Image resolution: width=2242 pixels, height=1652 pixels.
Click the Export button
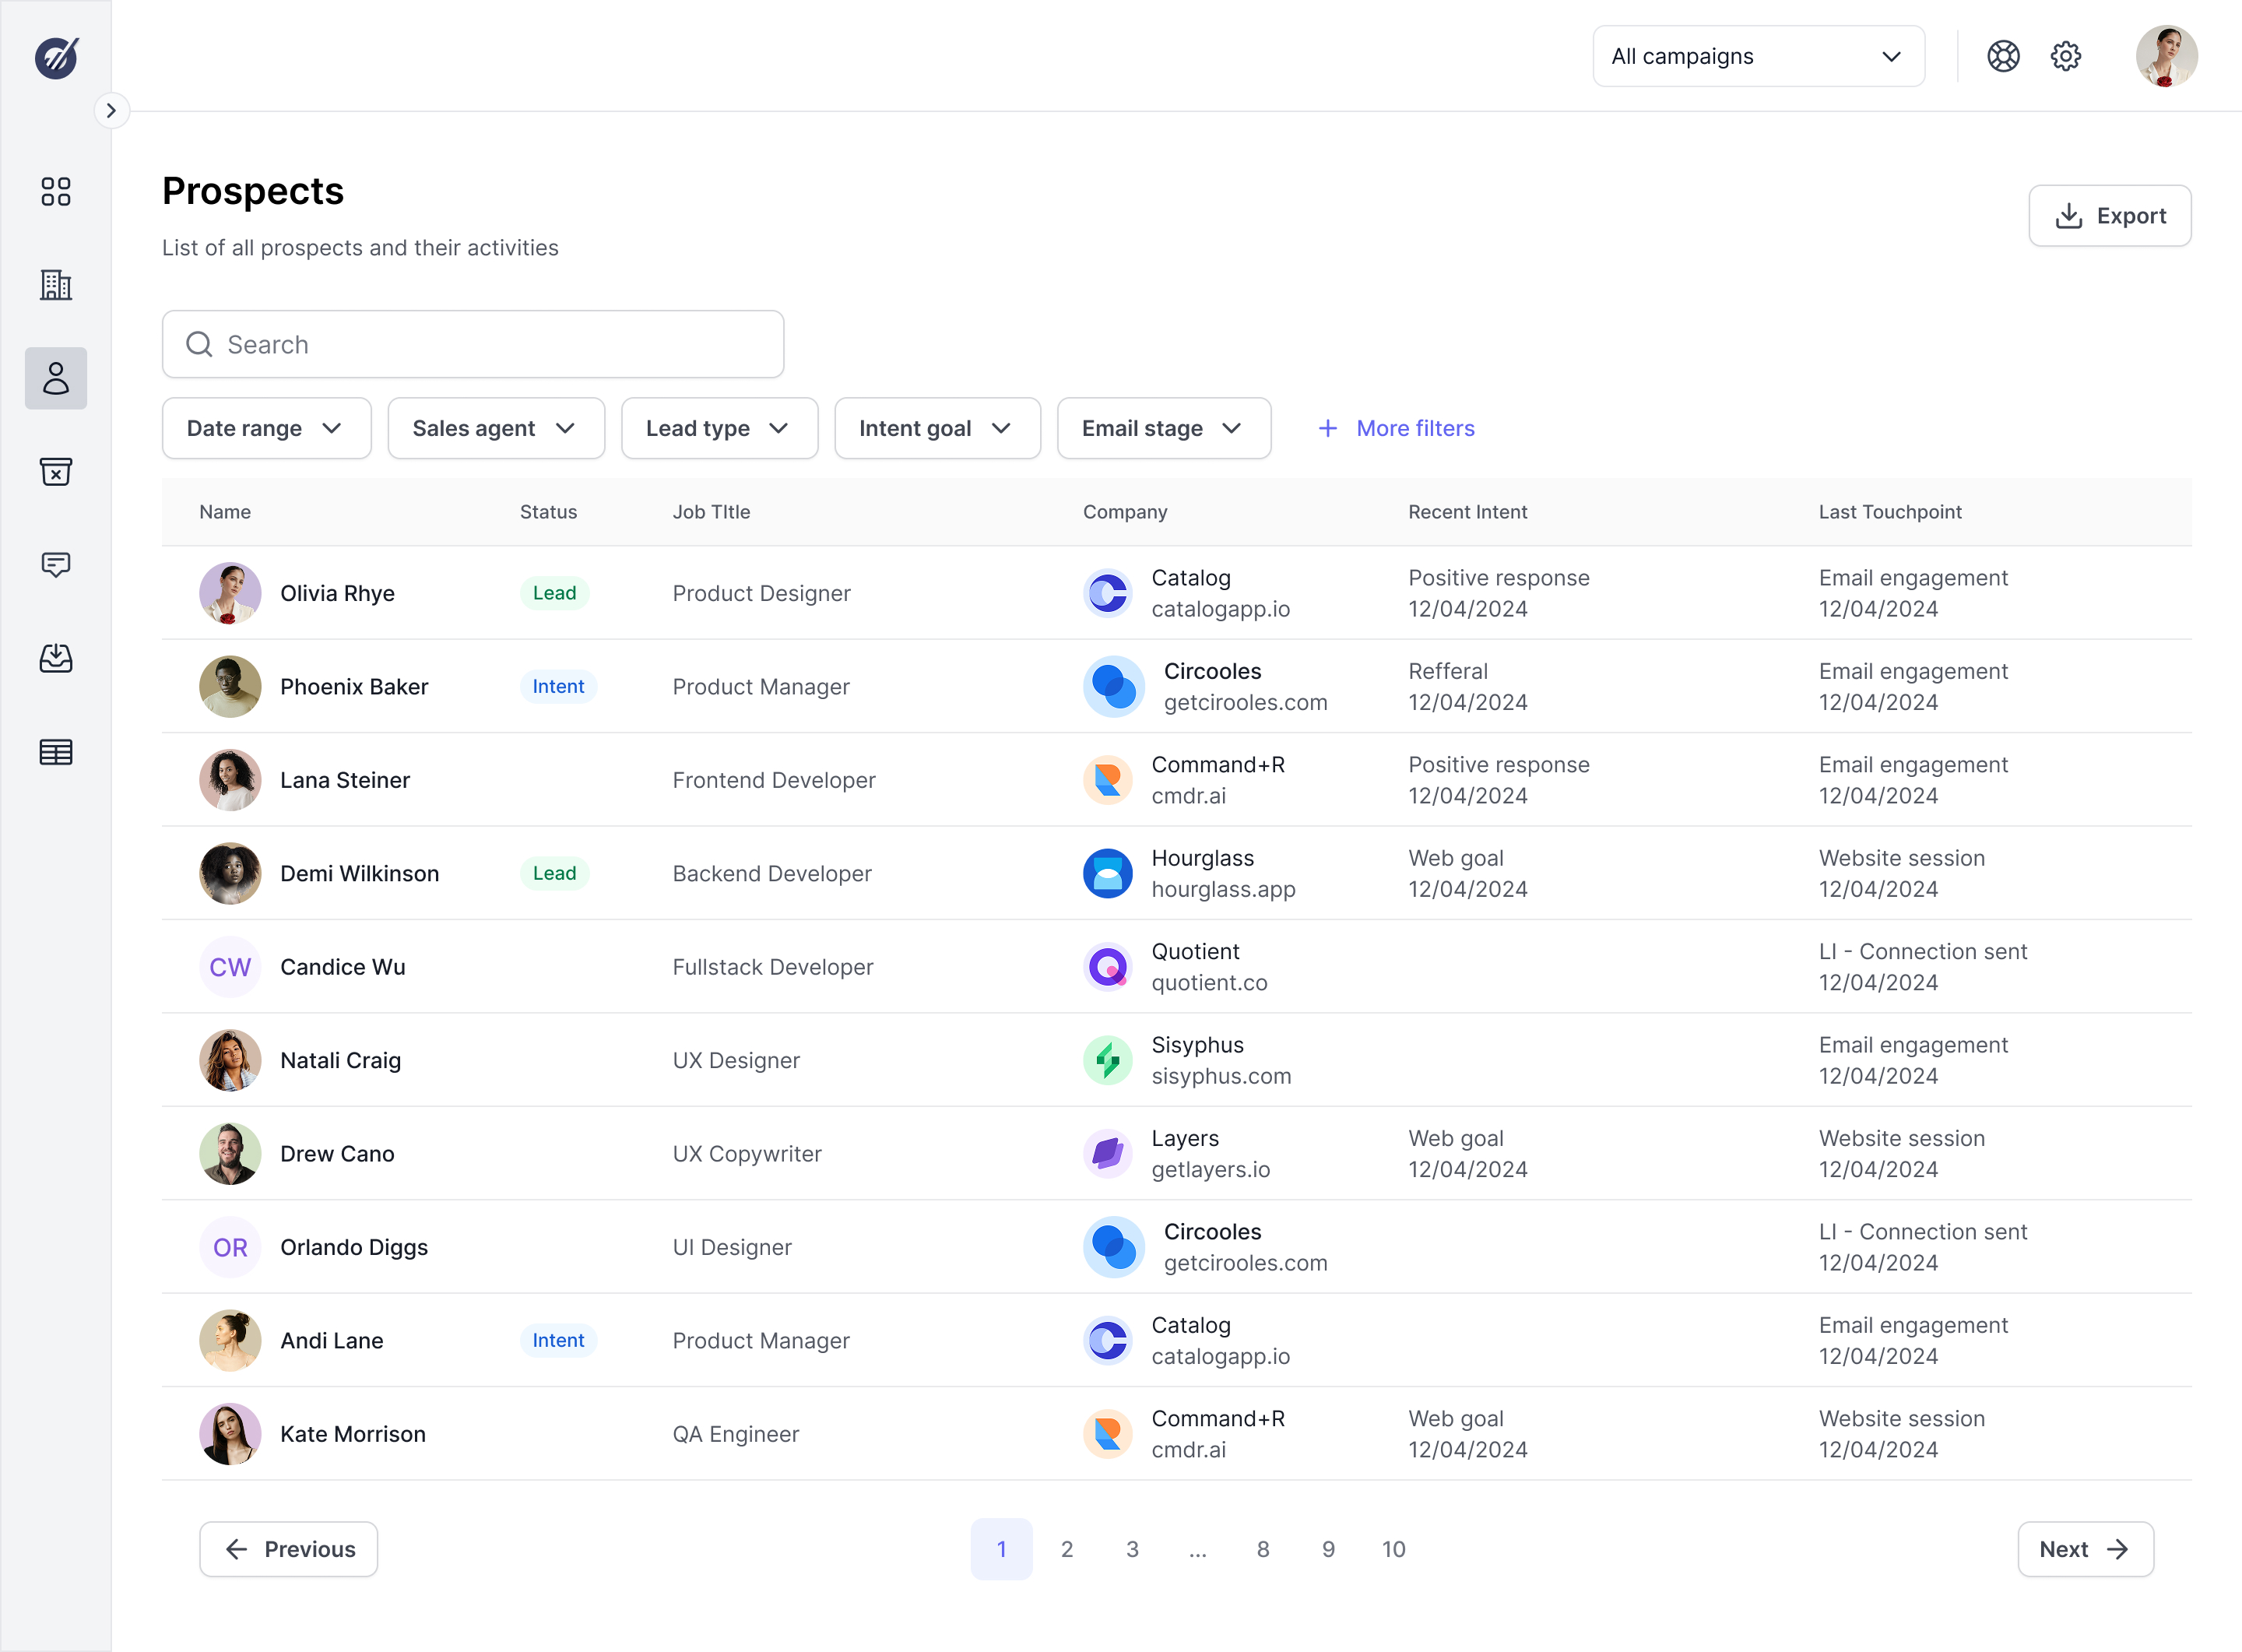coord(2109,216)
